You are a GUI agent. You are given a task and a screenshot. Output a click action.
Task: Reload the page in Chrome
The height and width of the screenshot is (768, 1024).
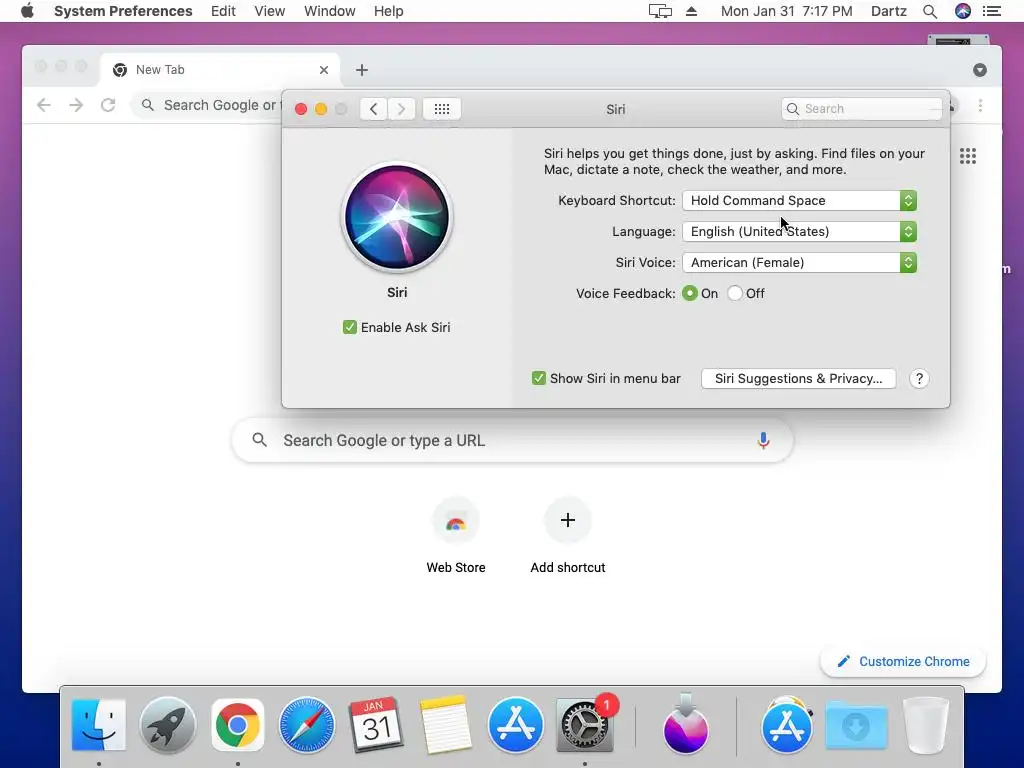click(108, 105)
